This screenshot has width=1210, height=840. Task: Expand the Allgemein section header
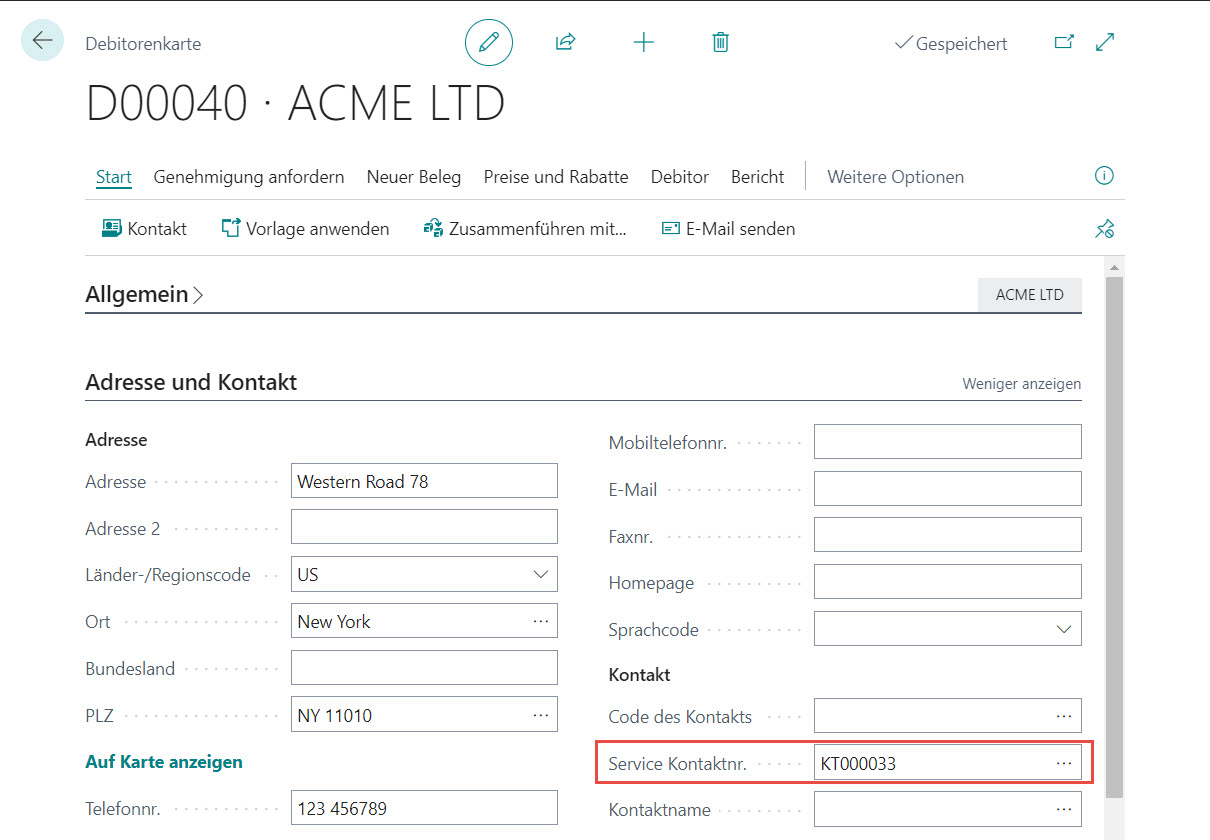point(144,294)
